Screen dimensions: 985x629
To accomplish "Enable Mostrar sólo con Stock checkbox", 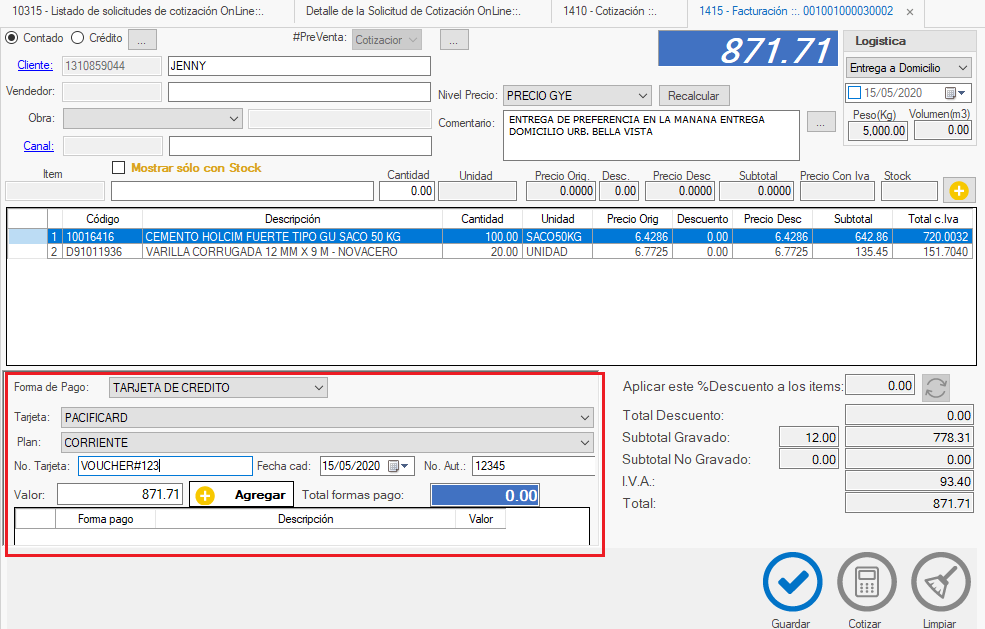I will [119, 168].
